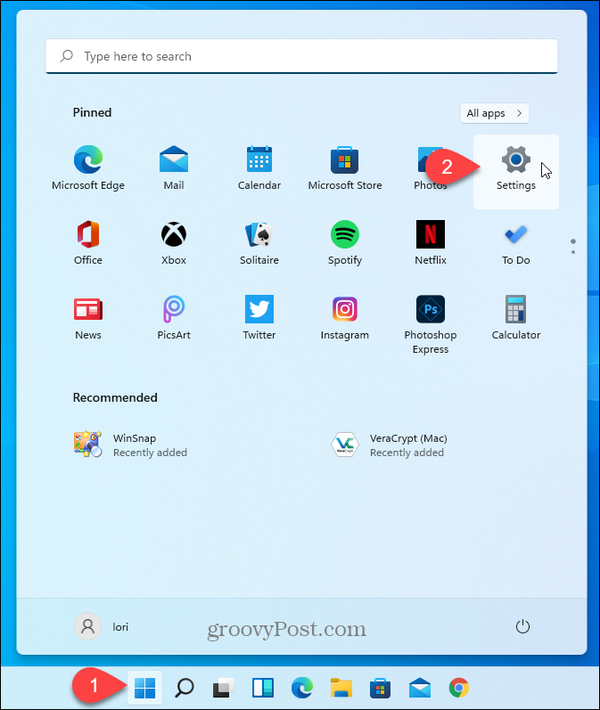Open Microsoft Store from taskbar
Screen dimensions: 600x710
(x=380, y=688)
